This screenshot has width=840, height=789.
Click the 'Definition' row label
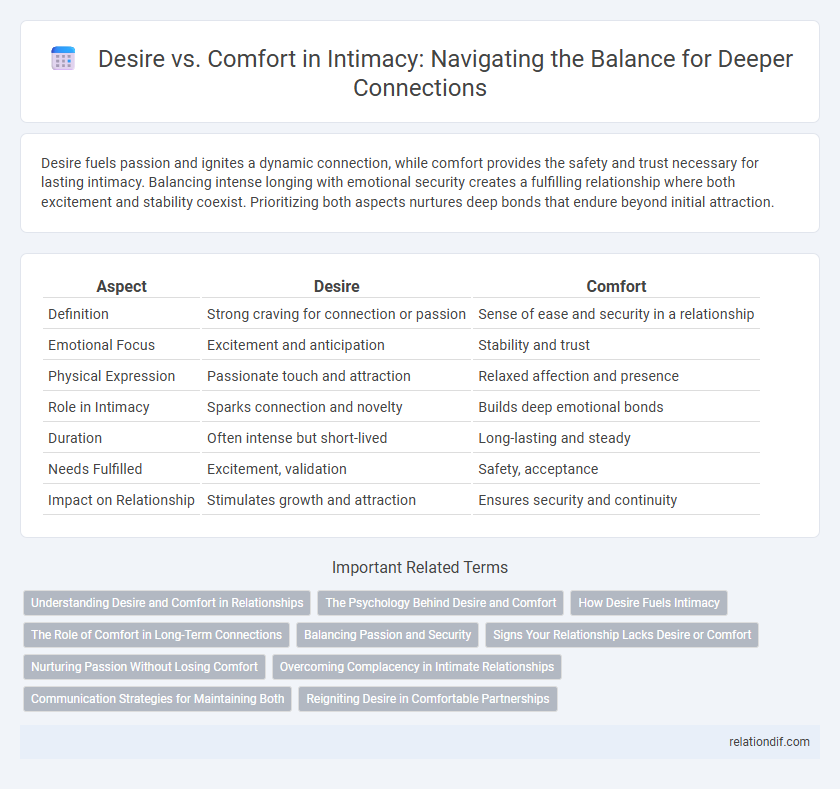pos(78,314)
